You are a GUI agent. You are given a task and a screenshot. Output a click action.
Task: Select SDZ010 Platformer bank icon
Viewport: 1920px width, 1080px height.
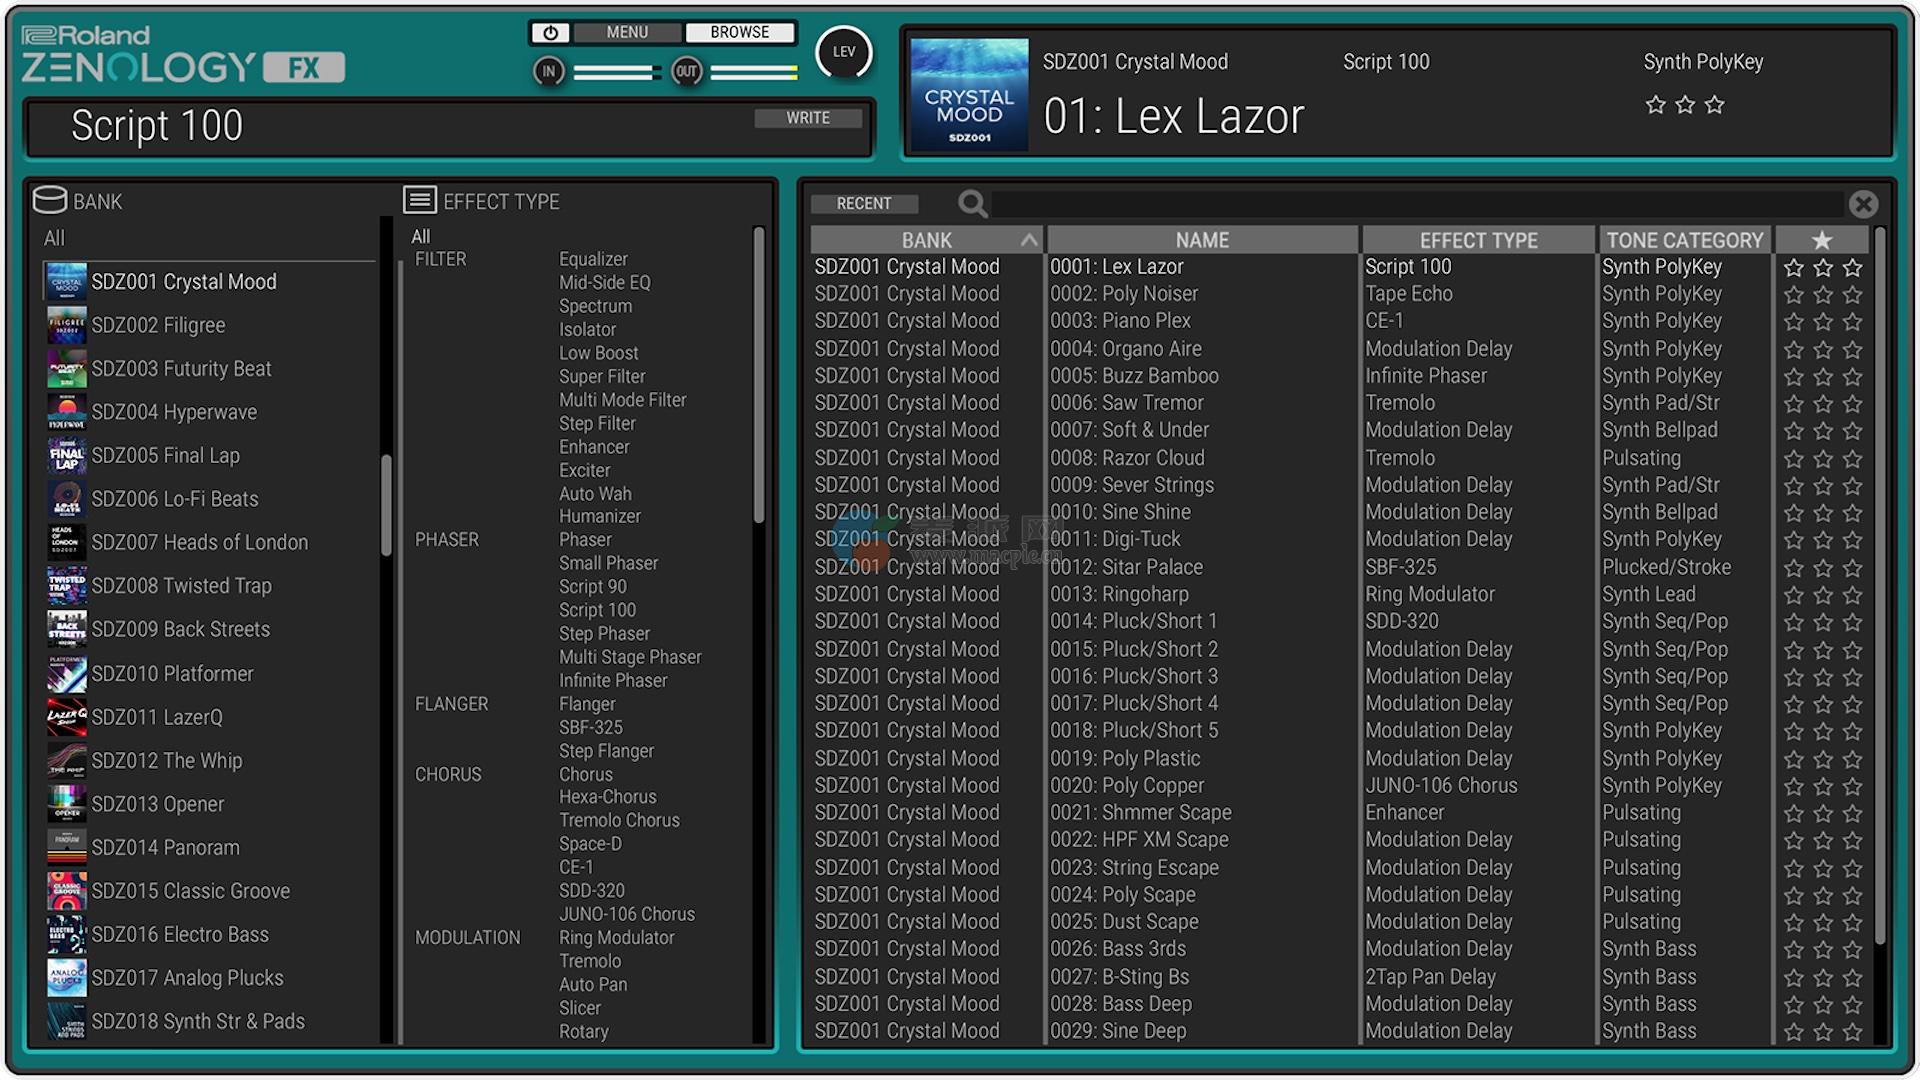point(67,674)
